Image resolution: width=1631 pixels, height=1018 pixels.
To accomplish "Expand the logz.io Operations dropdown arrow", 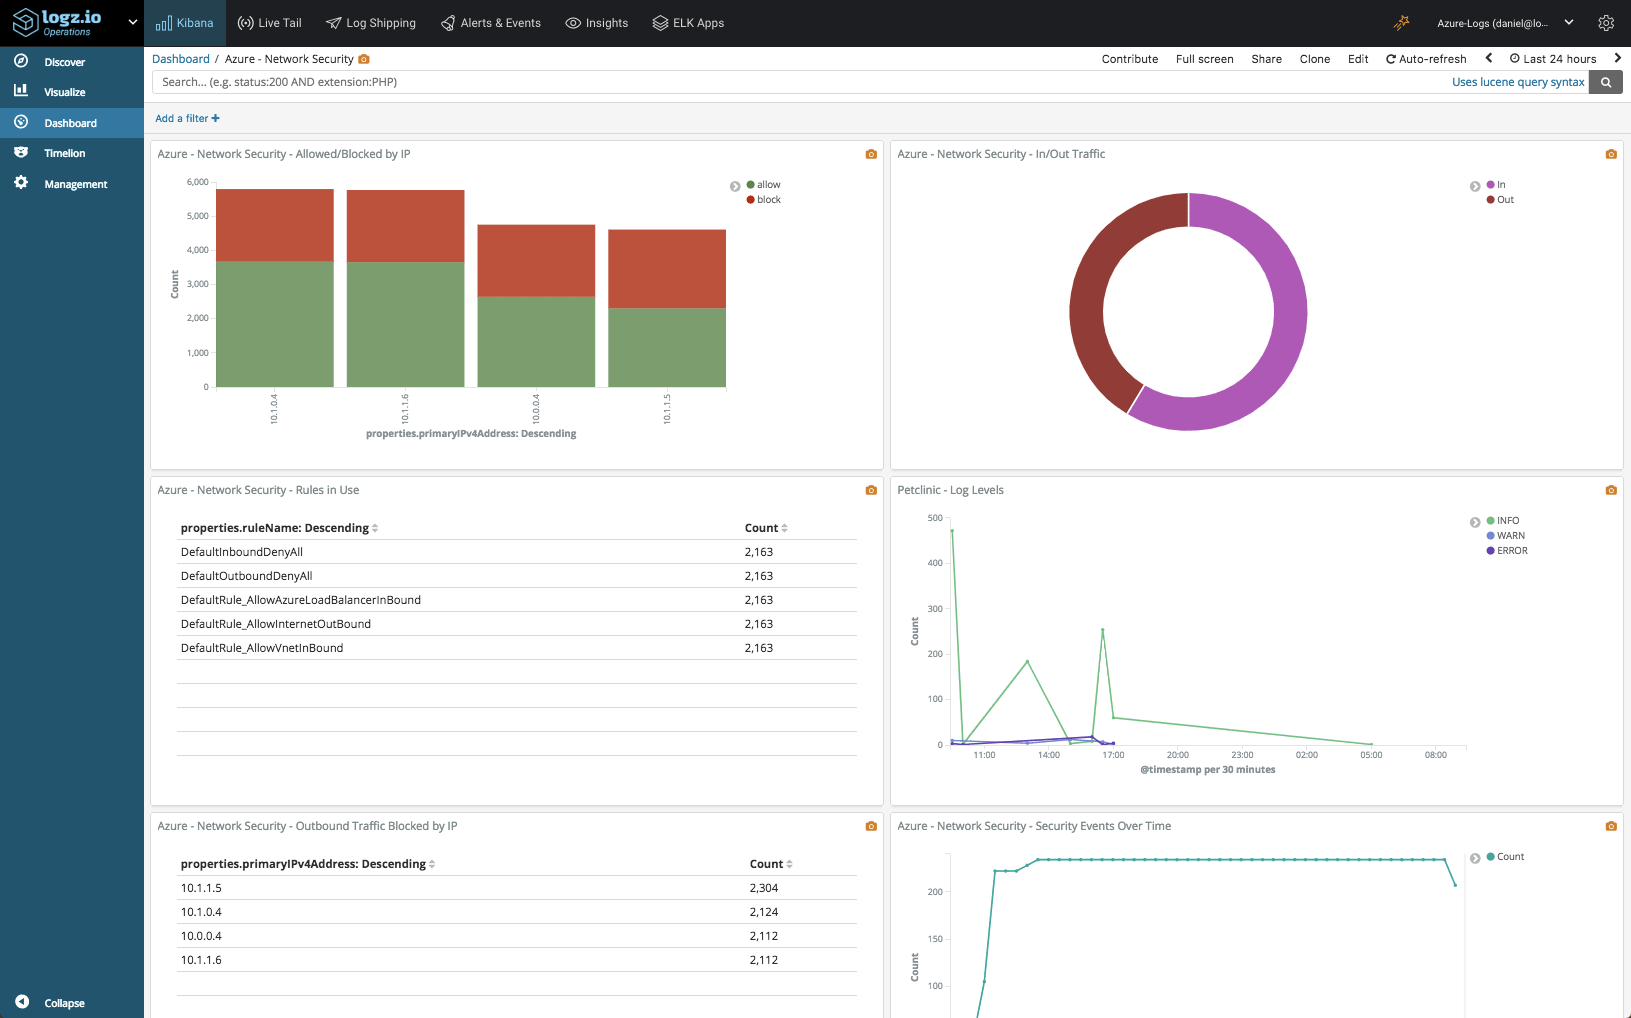I will (x=132, y=22).
